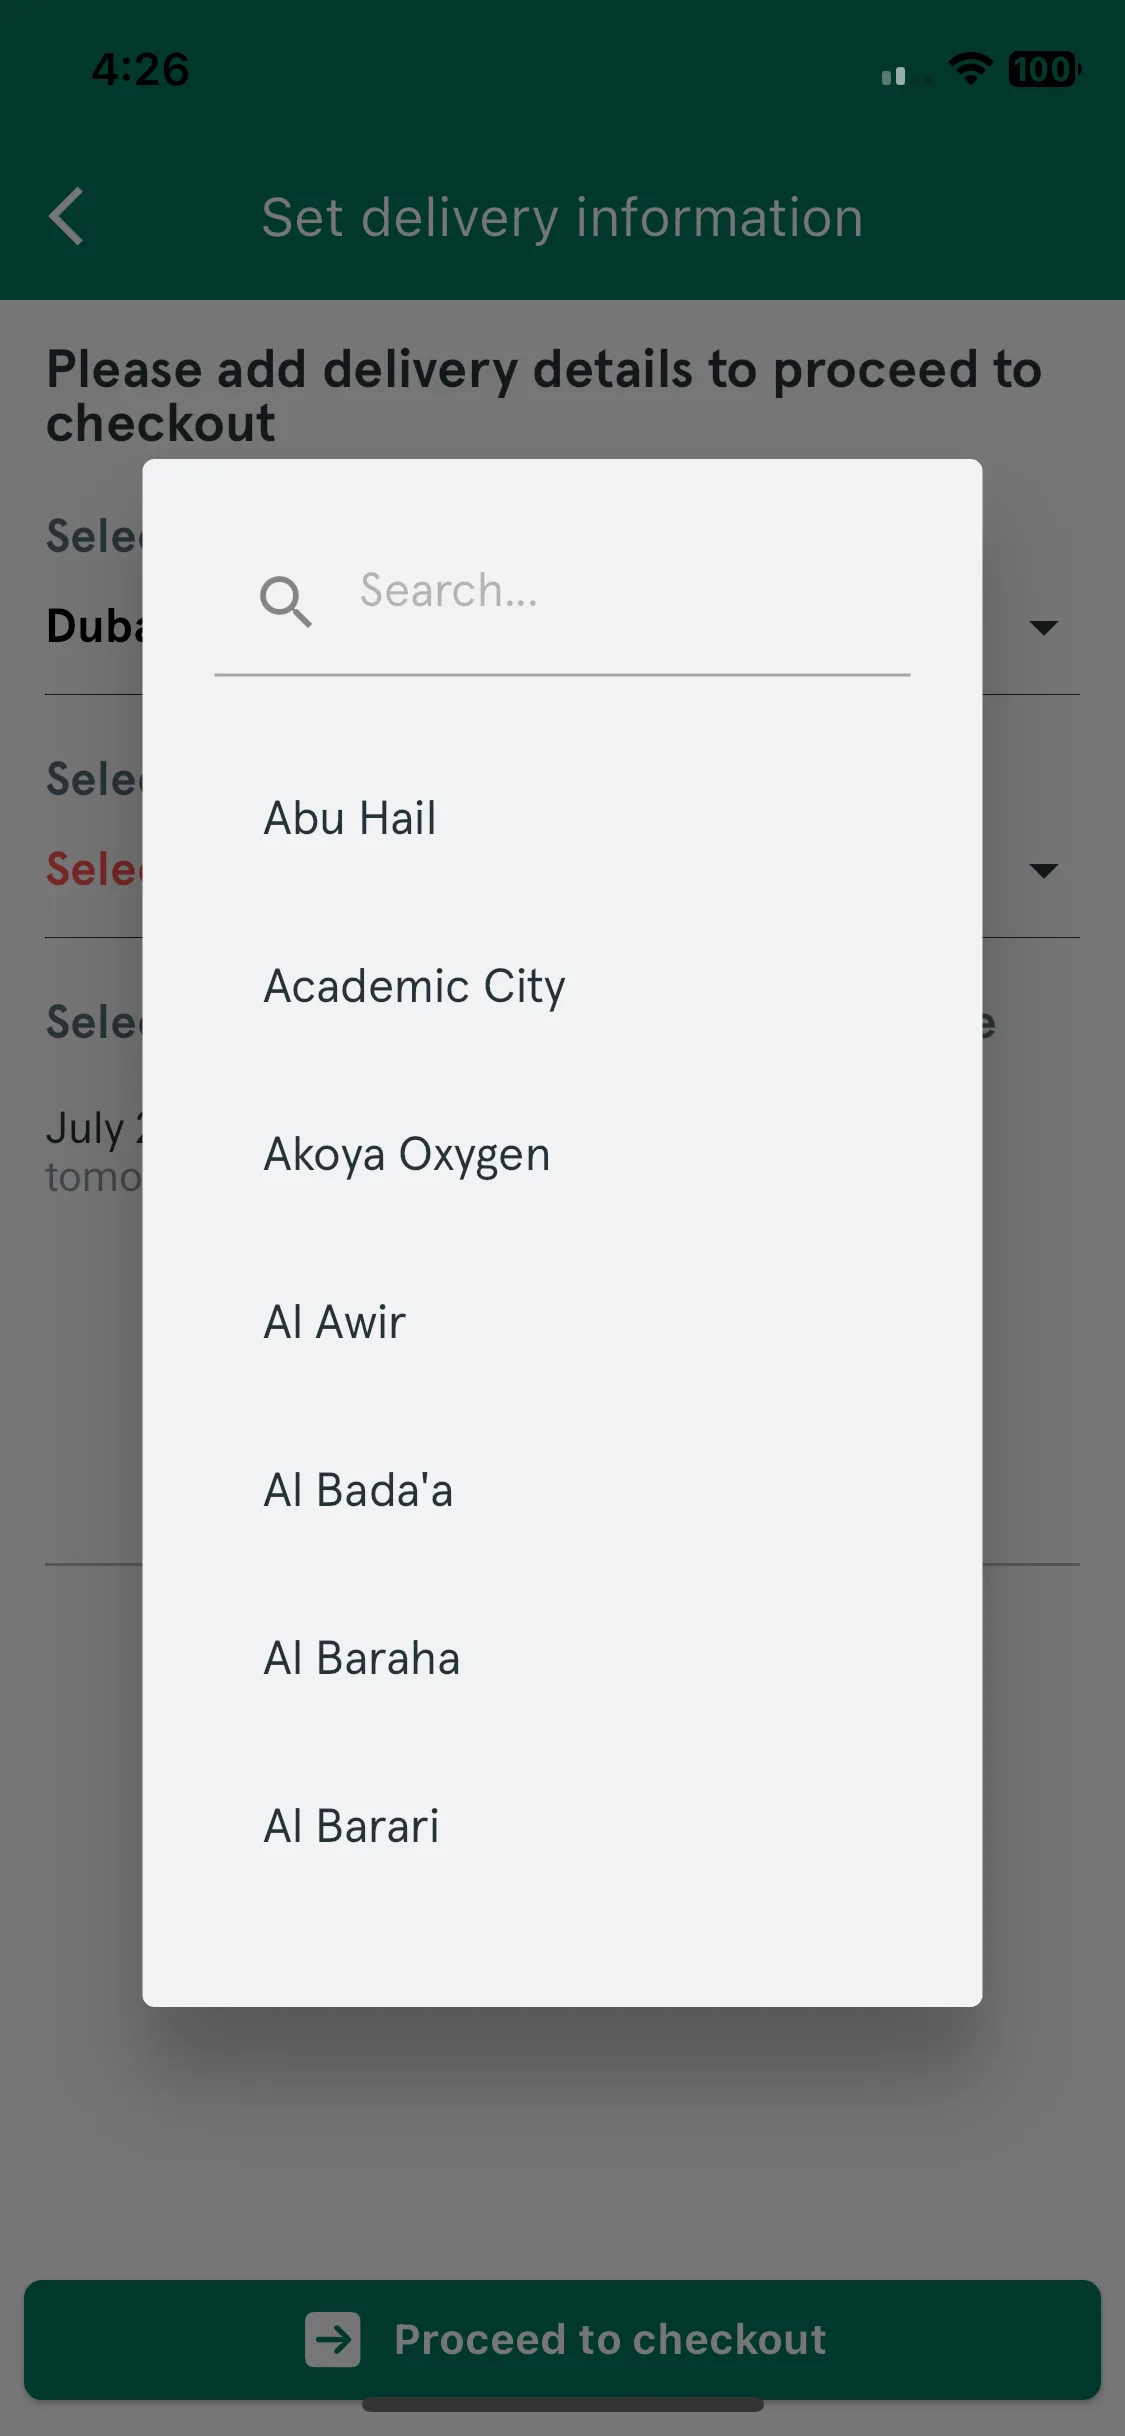1125x2436 pixels.
Task: Pick Akoya Oxygen from list
Action: (x=561, y=1154)
